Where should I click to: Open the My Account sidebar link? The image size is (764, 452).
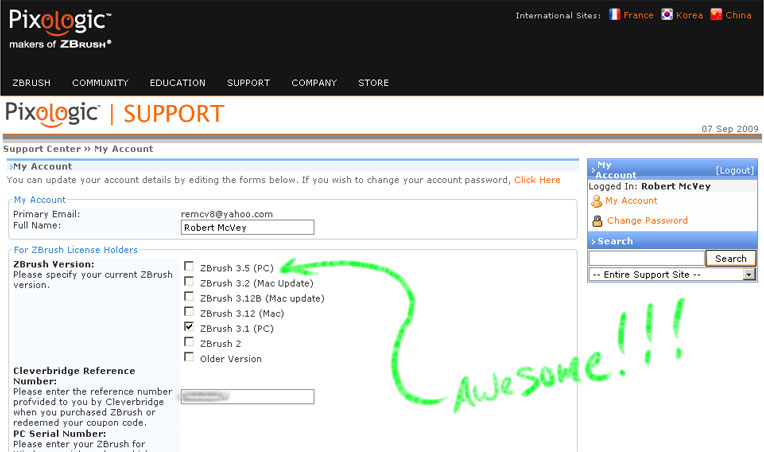click(x=631, y=201)
